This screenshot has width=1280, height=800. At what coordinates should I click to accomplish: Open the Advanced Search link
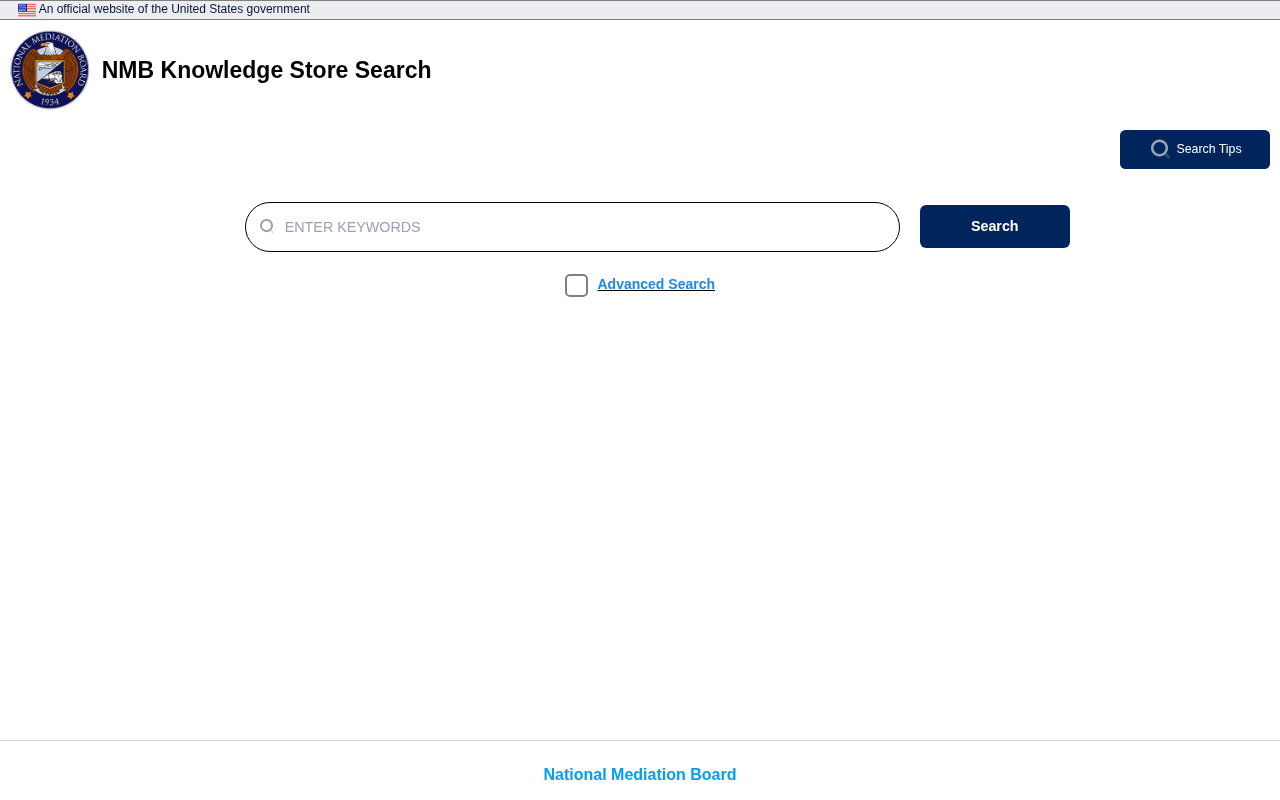click(x=656, y=284)
